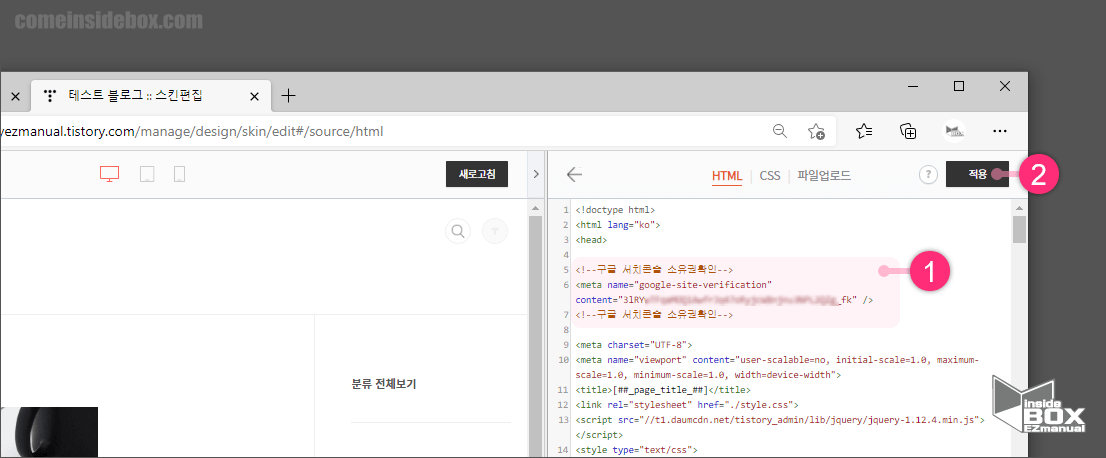Click the dark preview image thumbnail
Viewport: 1106px width, 458px height.
[x=49, y=432]
